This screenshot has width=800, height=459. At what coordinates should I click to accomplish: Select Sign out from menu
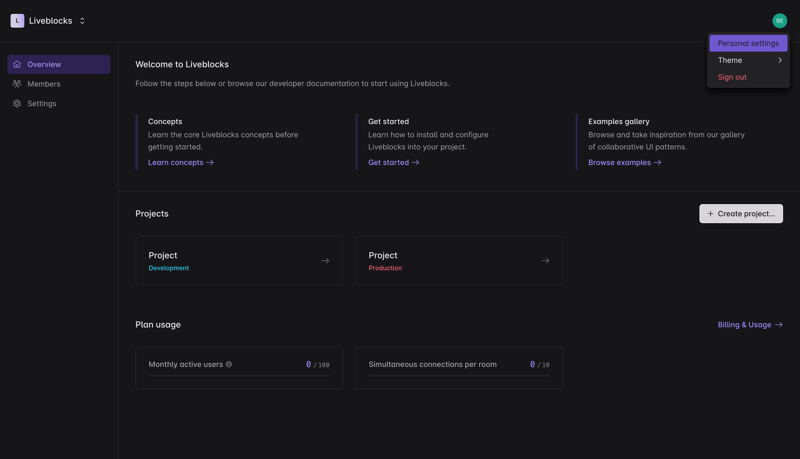point(748,77)
